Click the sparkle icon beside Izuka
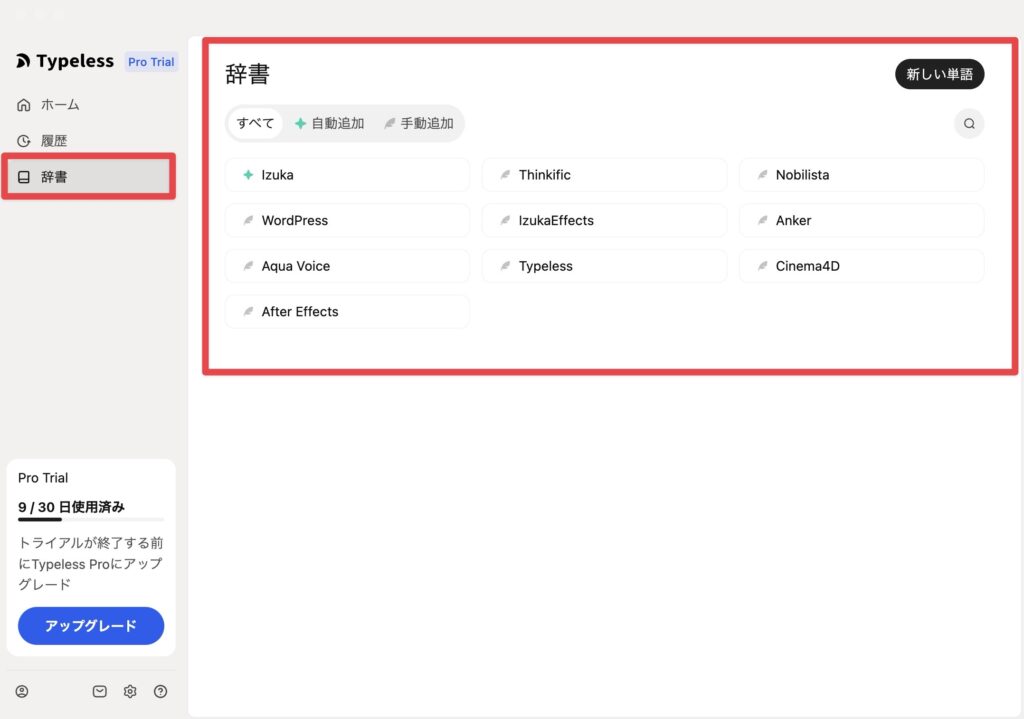Image resolution: width=1024 pixels, height=719 pixels. tap(248, 175)
